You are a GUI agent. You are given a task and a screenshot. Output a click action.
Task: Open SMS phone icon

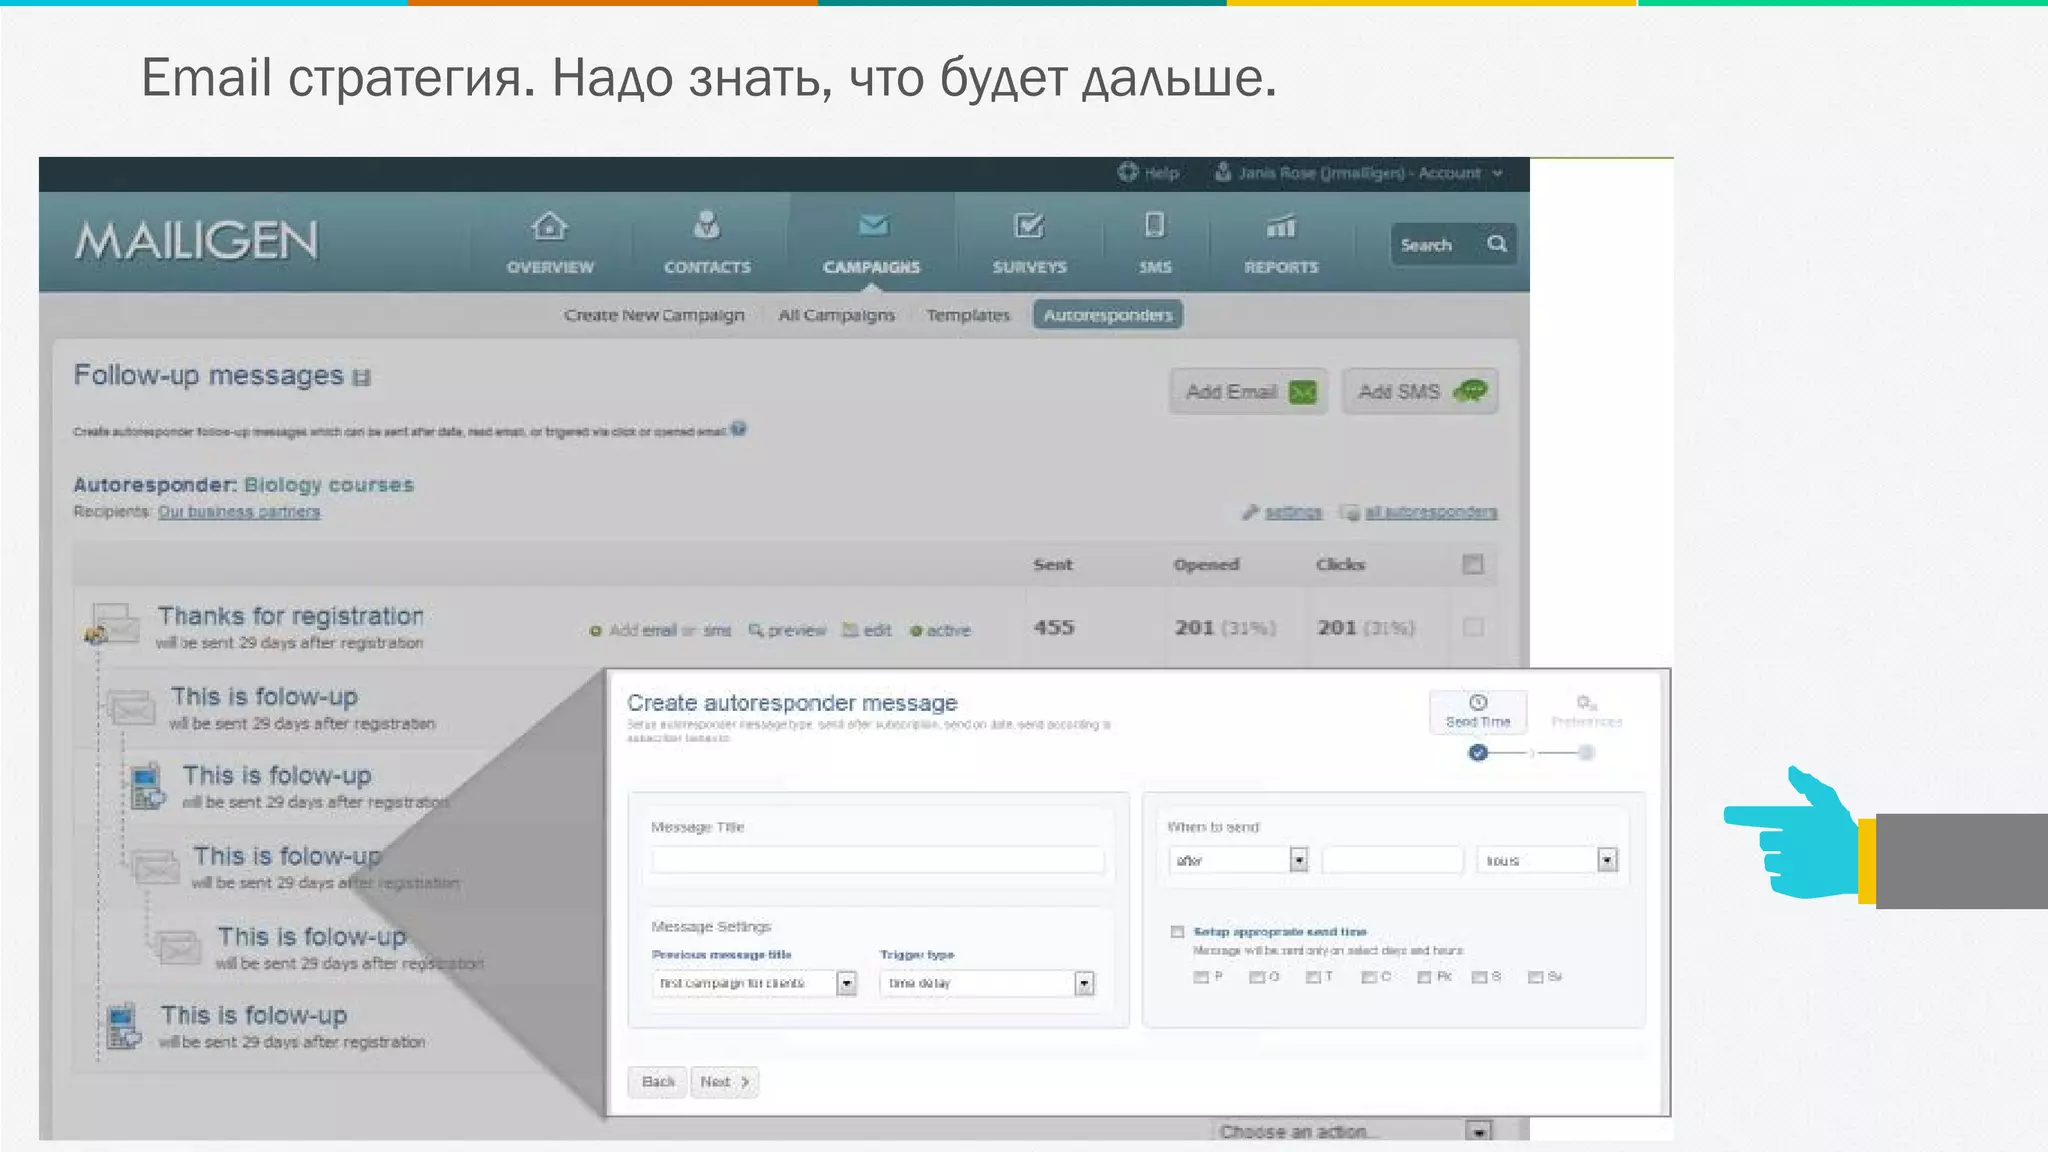(1154, 225)
